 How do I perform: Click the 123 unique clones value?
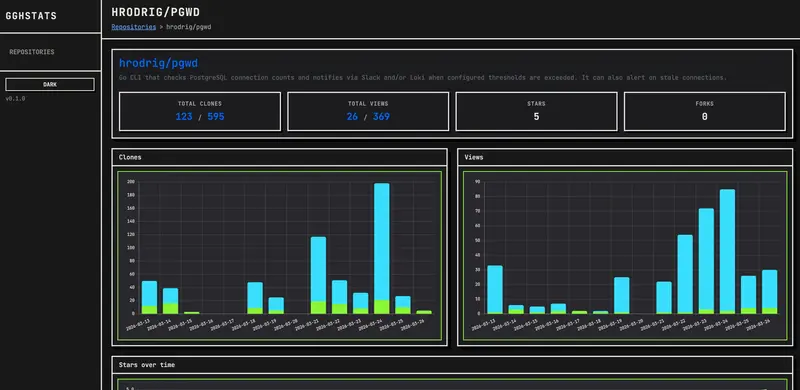[x=184, y=116]
